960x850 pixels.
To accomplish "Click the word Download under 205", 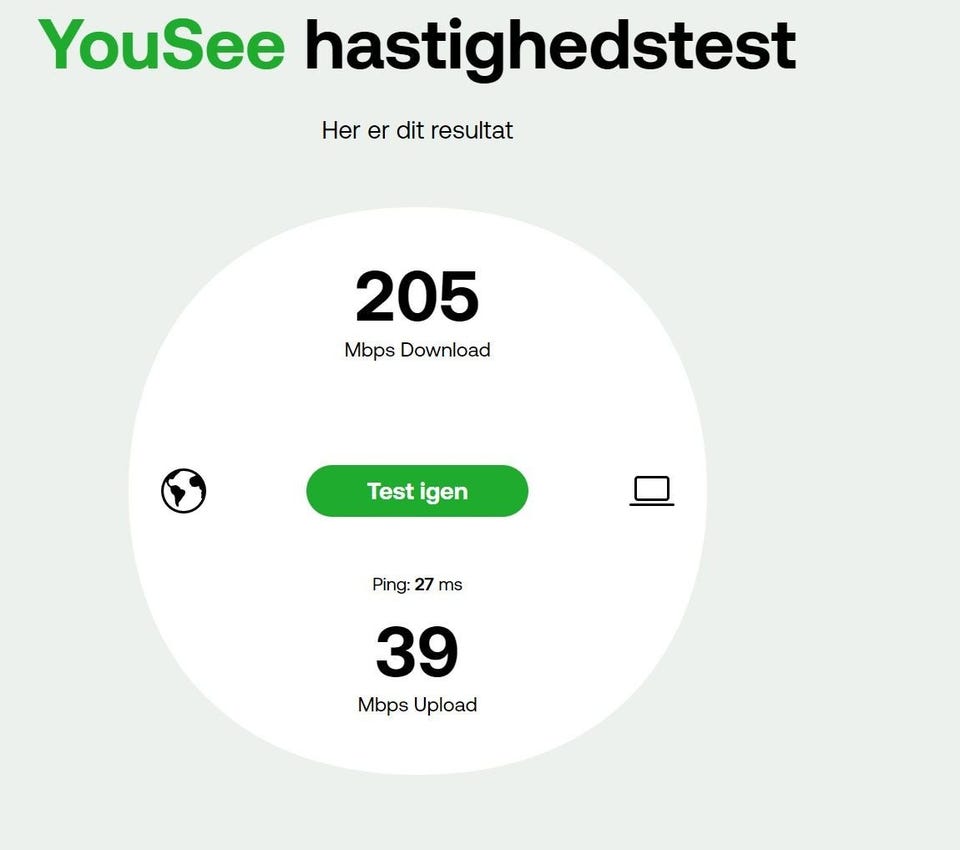I will coord(446,350).
